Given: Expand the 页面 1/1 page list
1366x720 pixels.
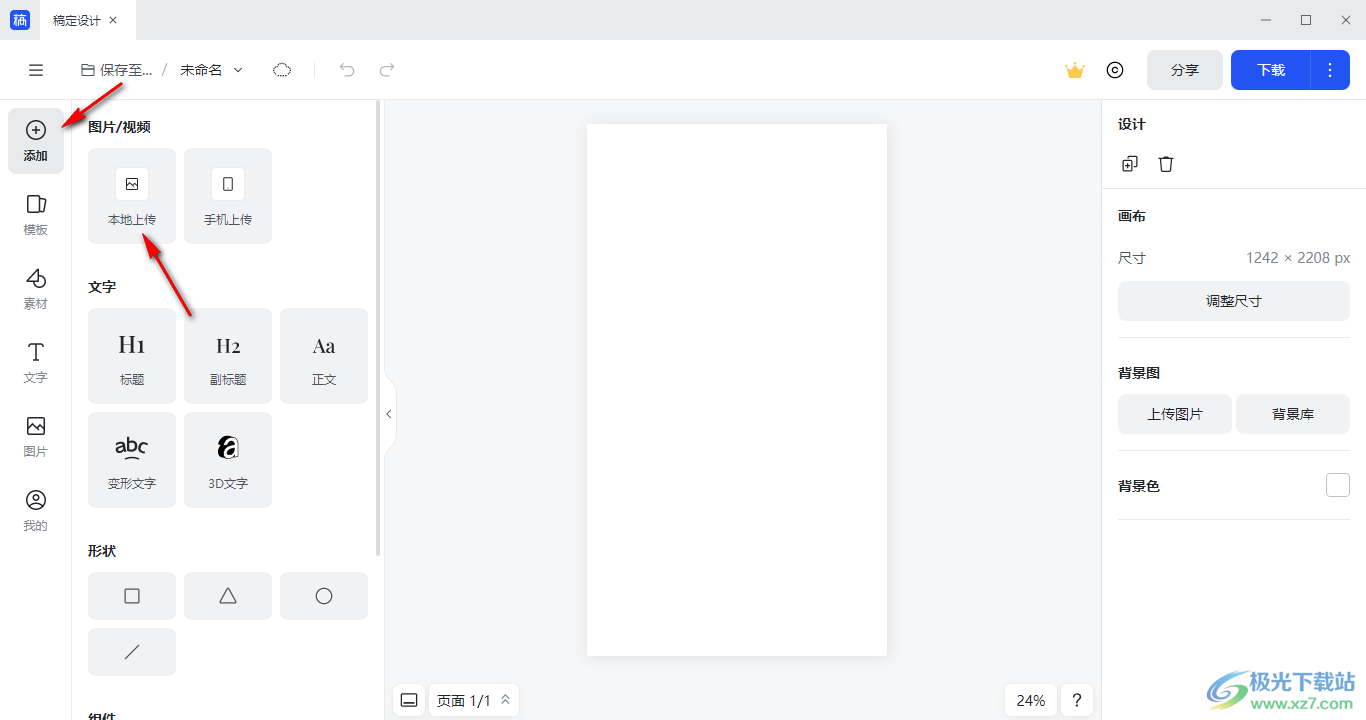Looking at the screenshot, I should pyautogui.click(x=474, y=700).
